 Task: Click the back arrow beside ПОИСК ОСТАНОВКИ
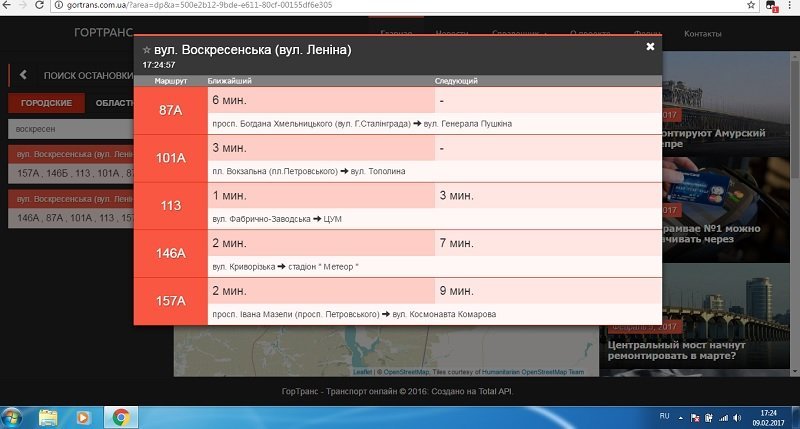tap(23, 74)
